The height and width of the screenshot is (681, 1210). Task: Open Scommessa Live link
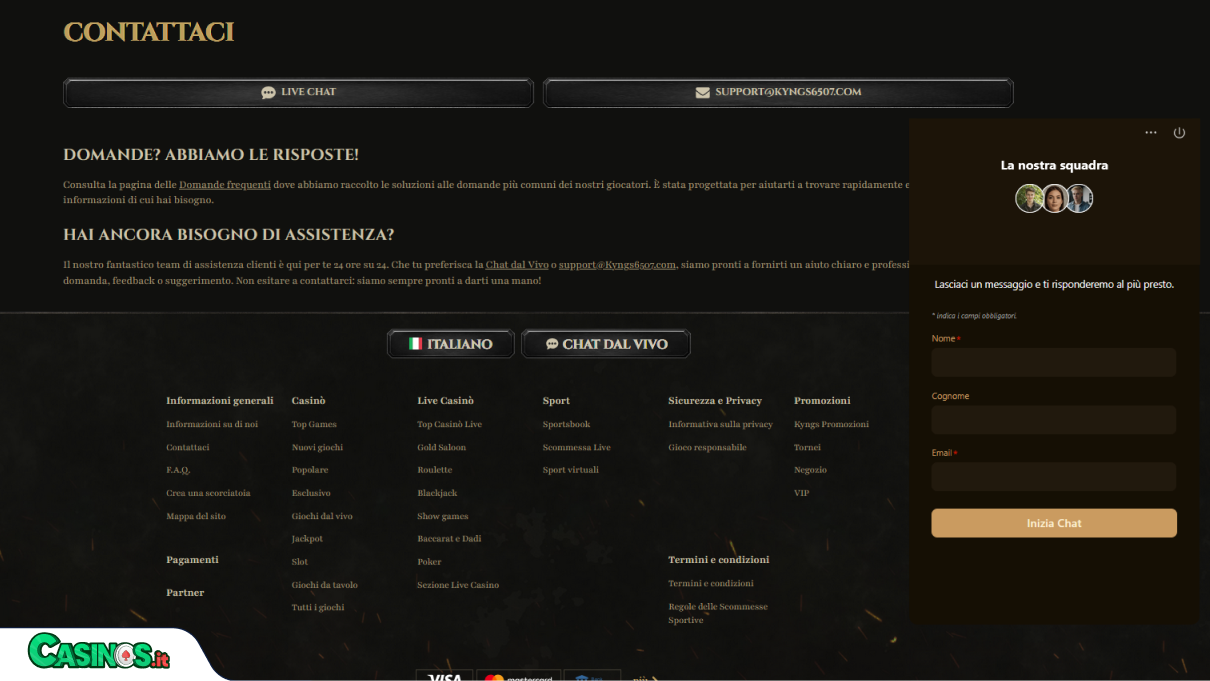coord(577,447)
